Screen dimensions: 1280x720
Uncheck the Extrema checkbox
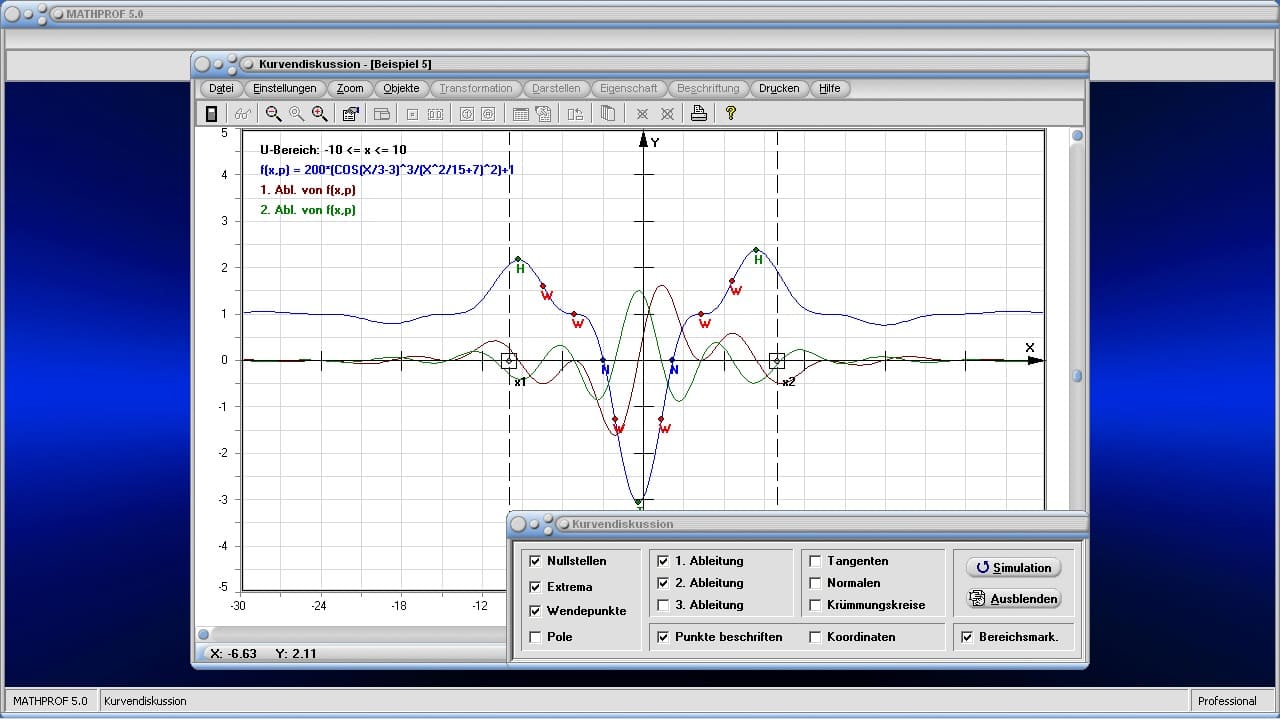535,587
